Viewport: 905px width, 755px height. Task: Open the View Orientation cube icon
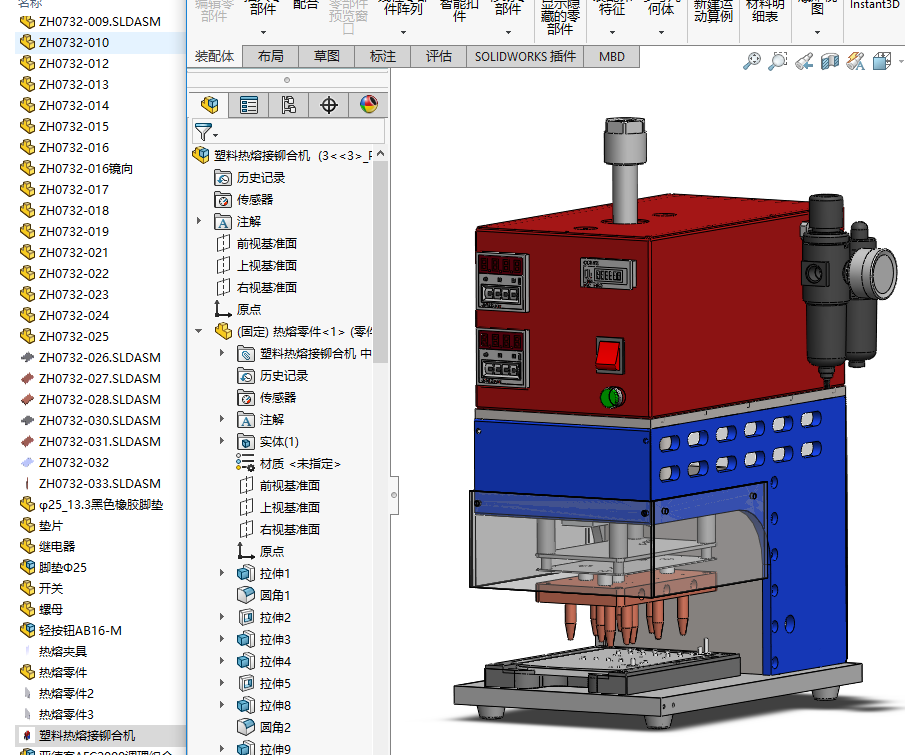tap(881, 62)
